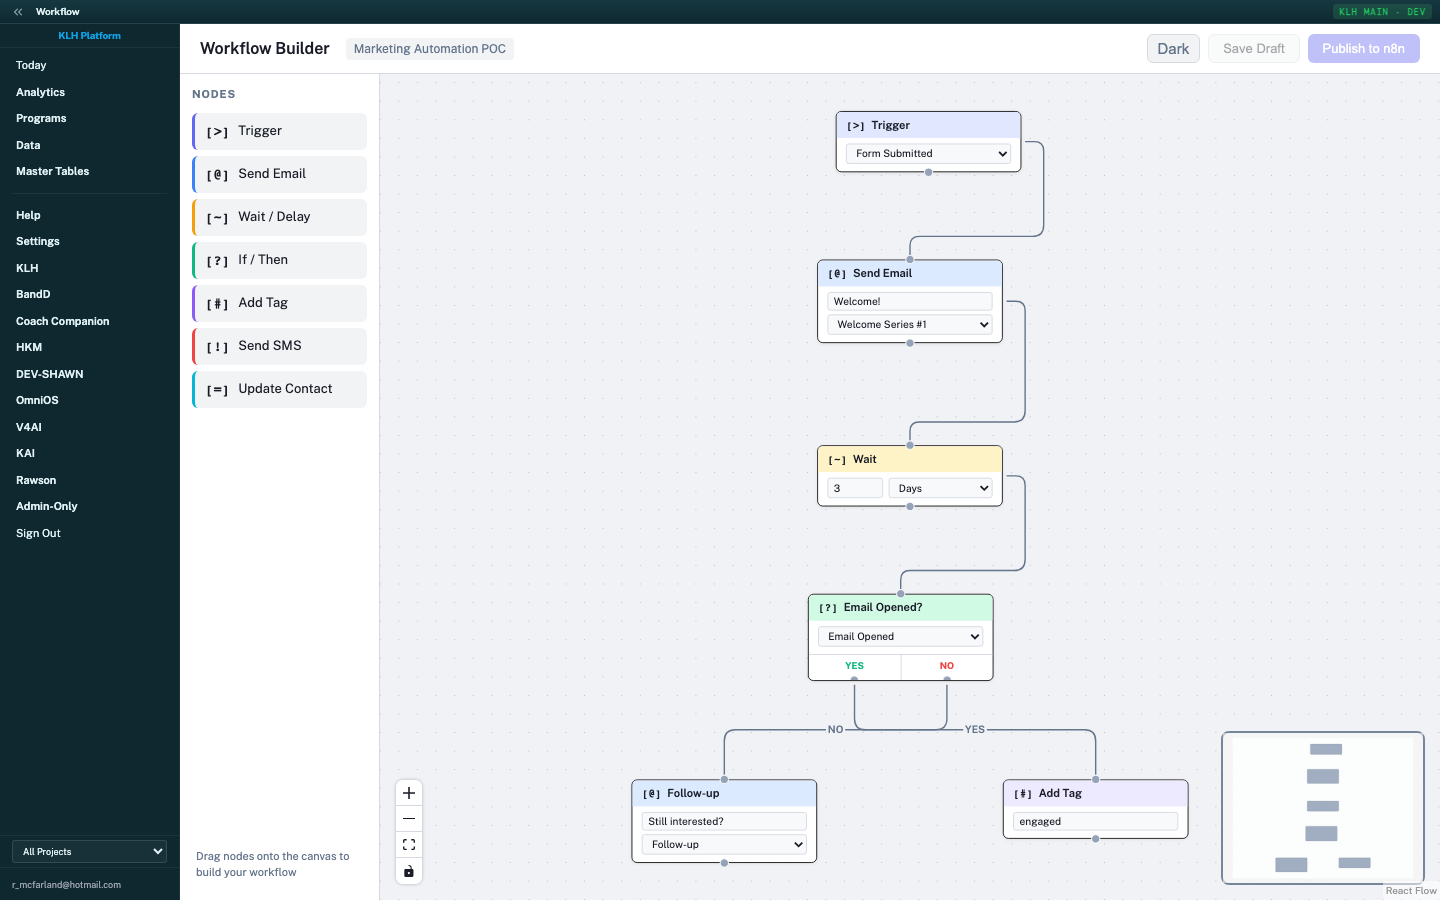The image size is (1440, 900).
Task: Click the Follow-up node header on the canvas
Action: point(724,793)
